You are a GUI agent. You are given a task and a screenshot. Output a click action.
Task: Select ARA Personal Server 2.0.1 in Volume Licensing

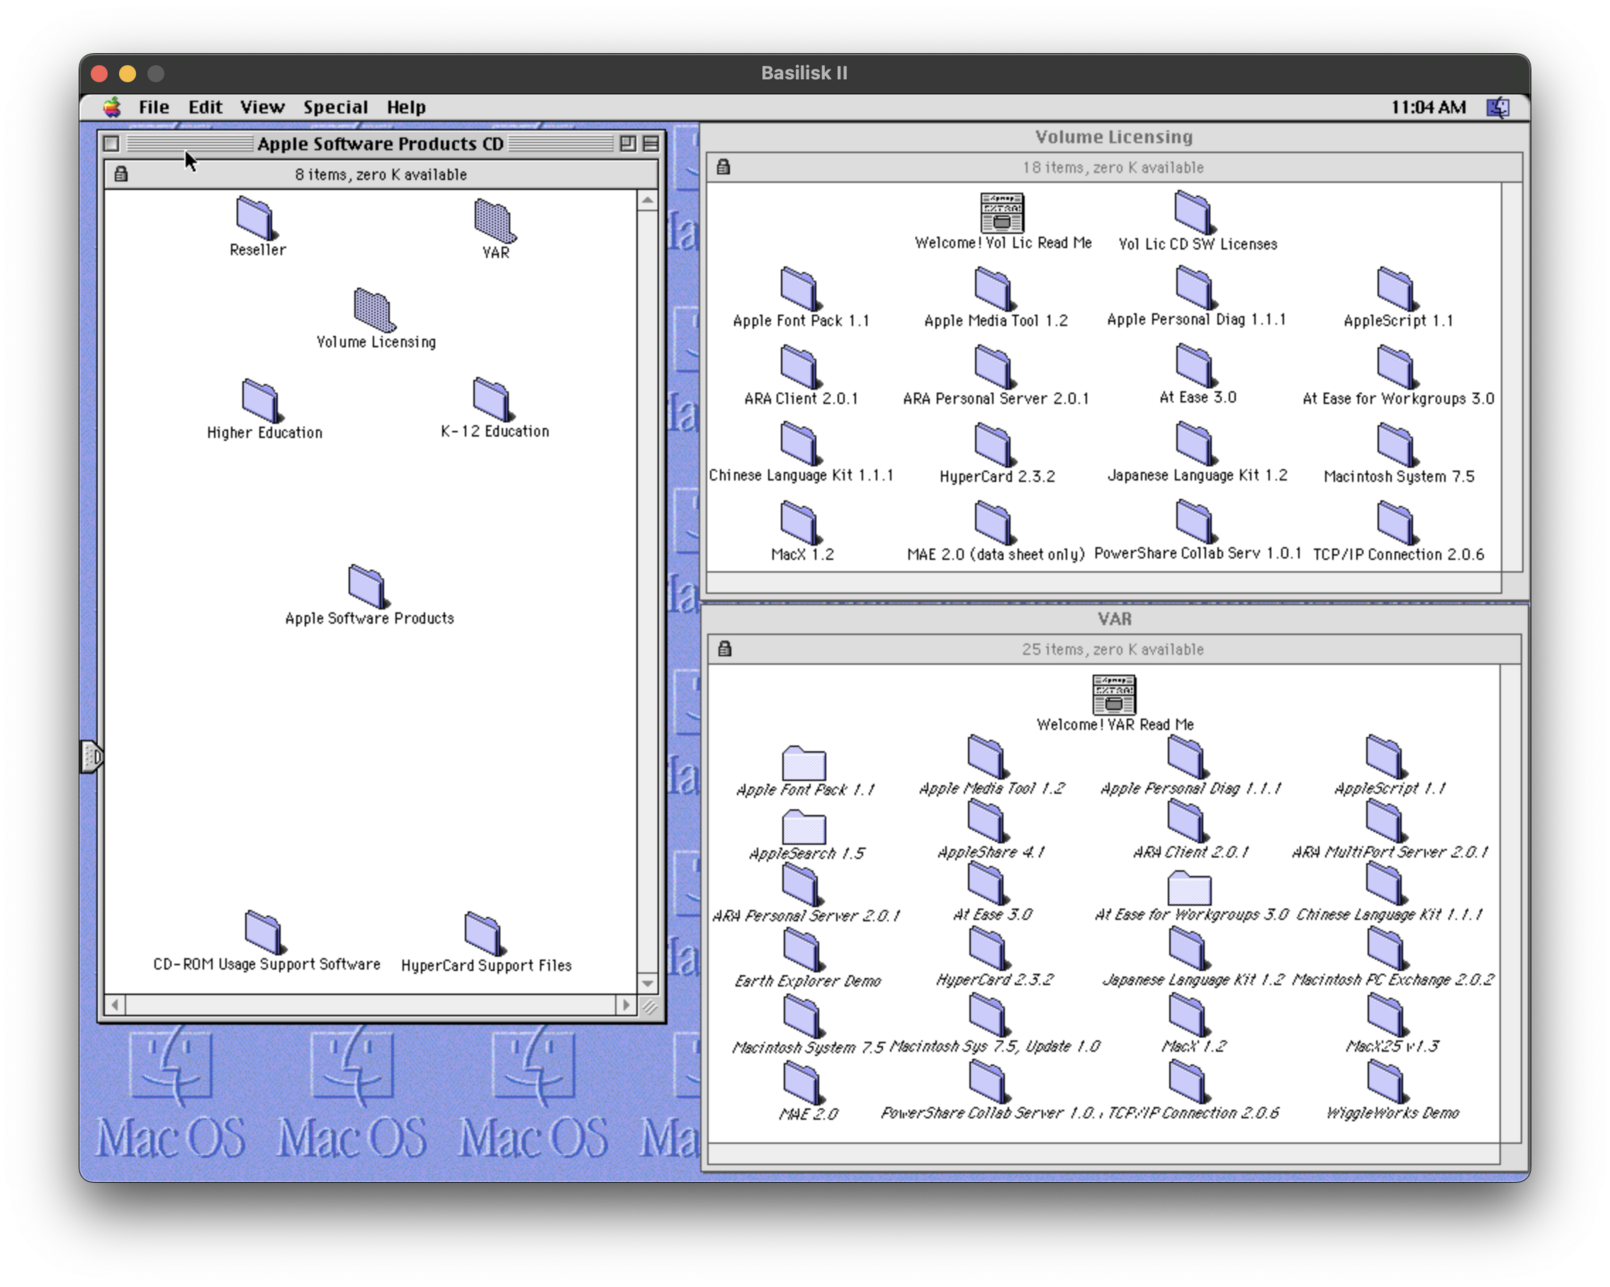[x=994, y=366]
